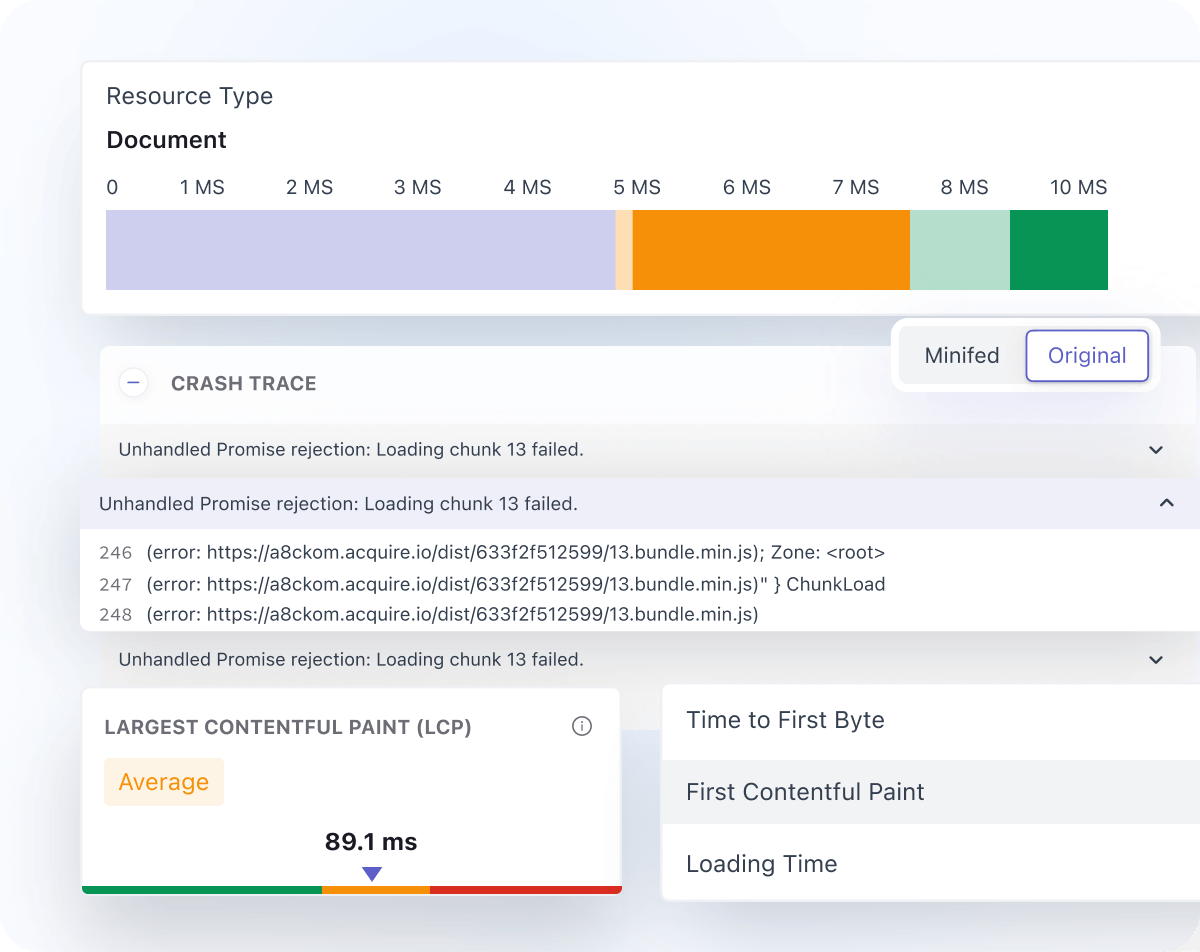Image resolution: width=1200 pixels, height=952 pixels.
Task: Choose Time to First Byte
Action: point(931,720)
